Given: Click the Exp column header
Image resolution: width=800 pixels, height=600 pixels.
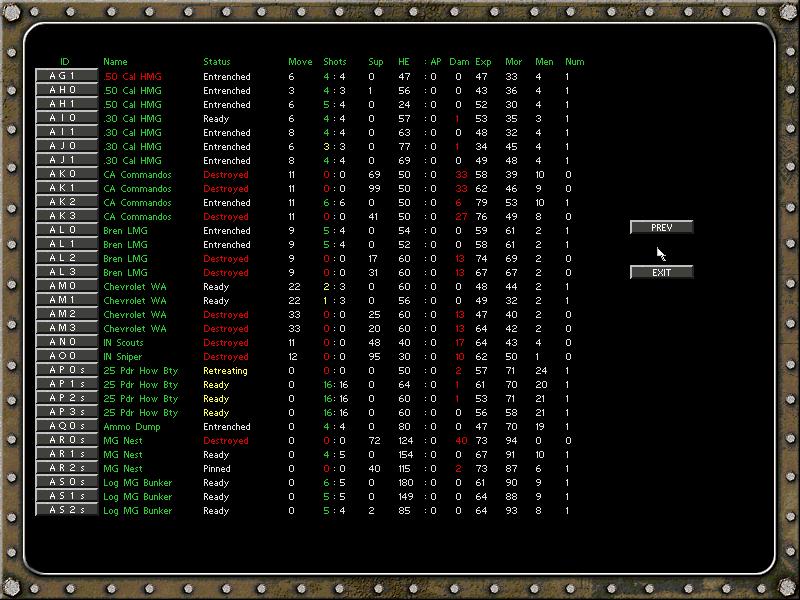Looking at the screenshot, I should 483,62.
